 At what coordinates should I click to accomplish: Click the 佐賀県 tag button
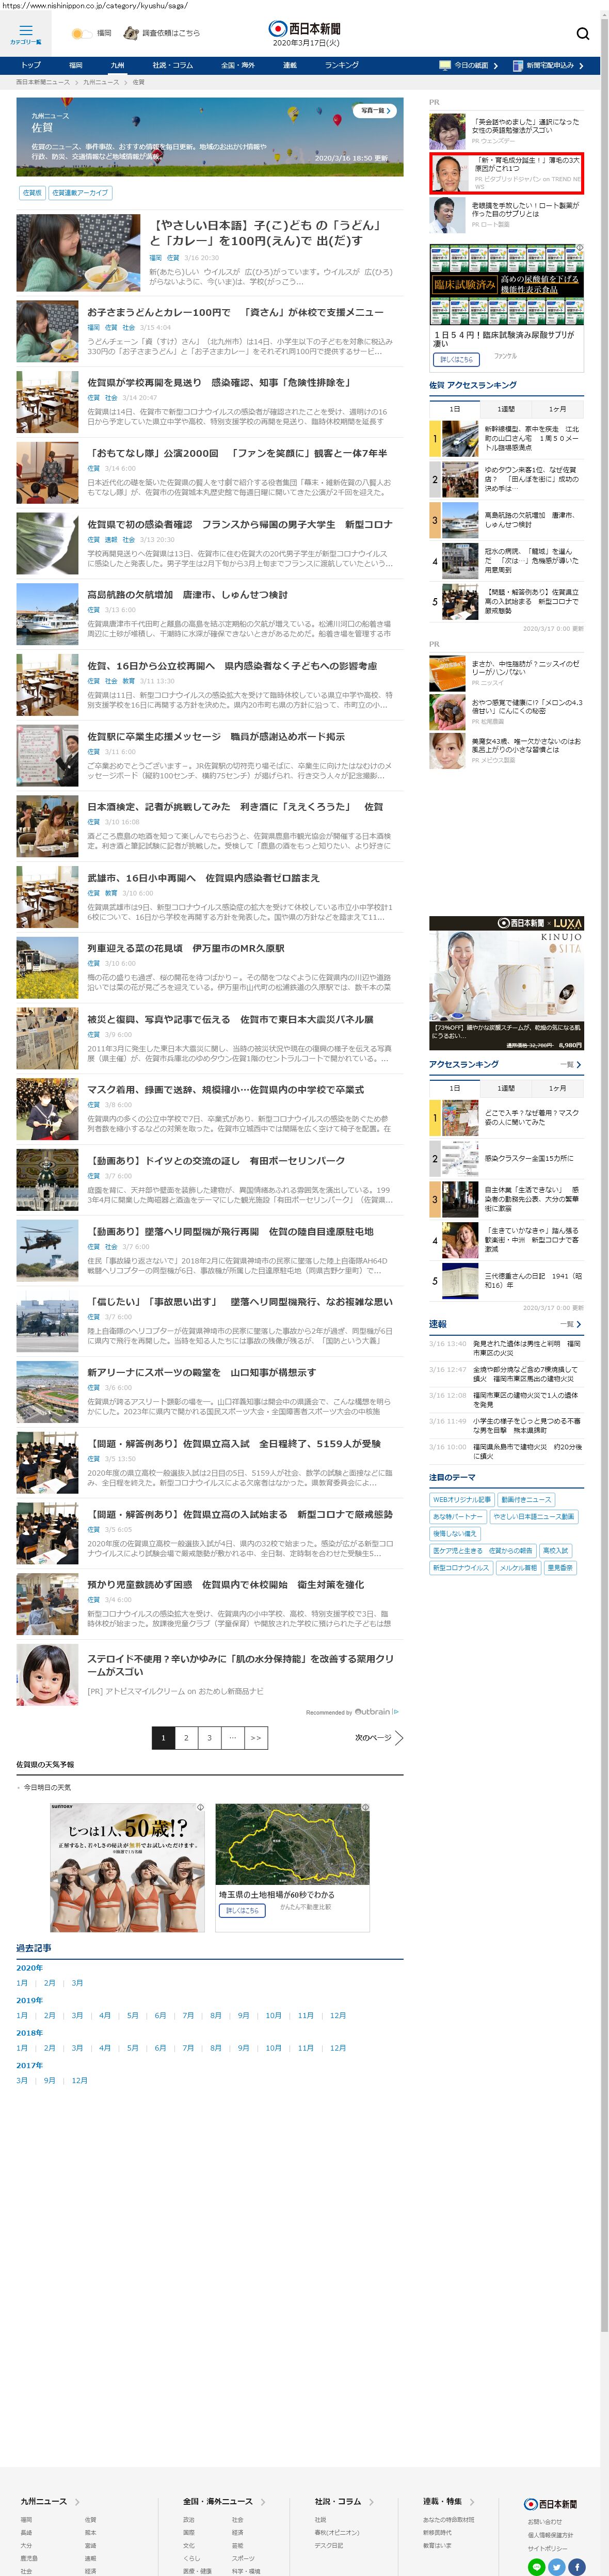(x=32, y=192)
